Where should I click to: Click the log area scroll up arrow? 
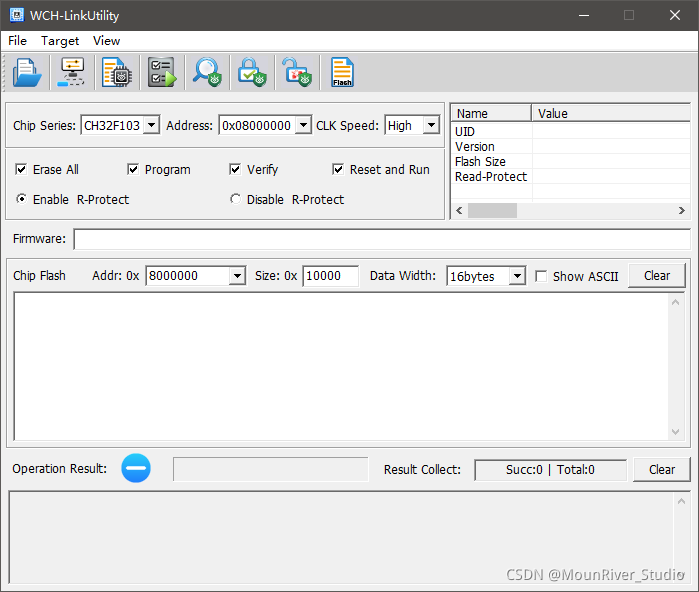[681, 502]
